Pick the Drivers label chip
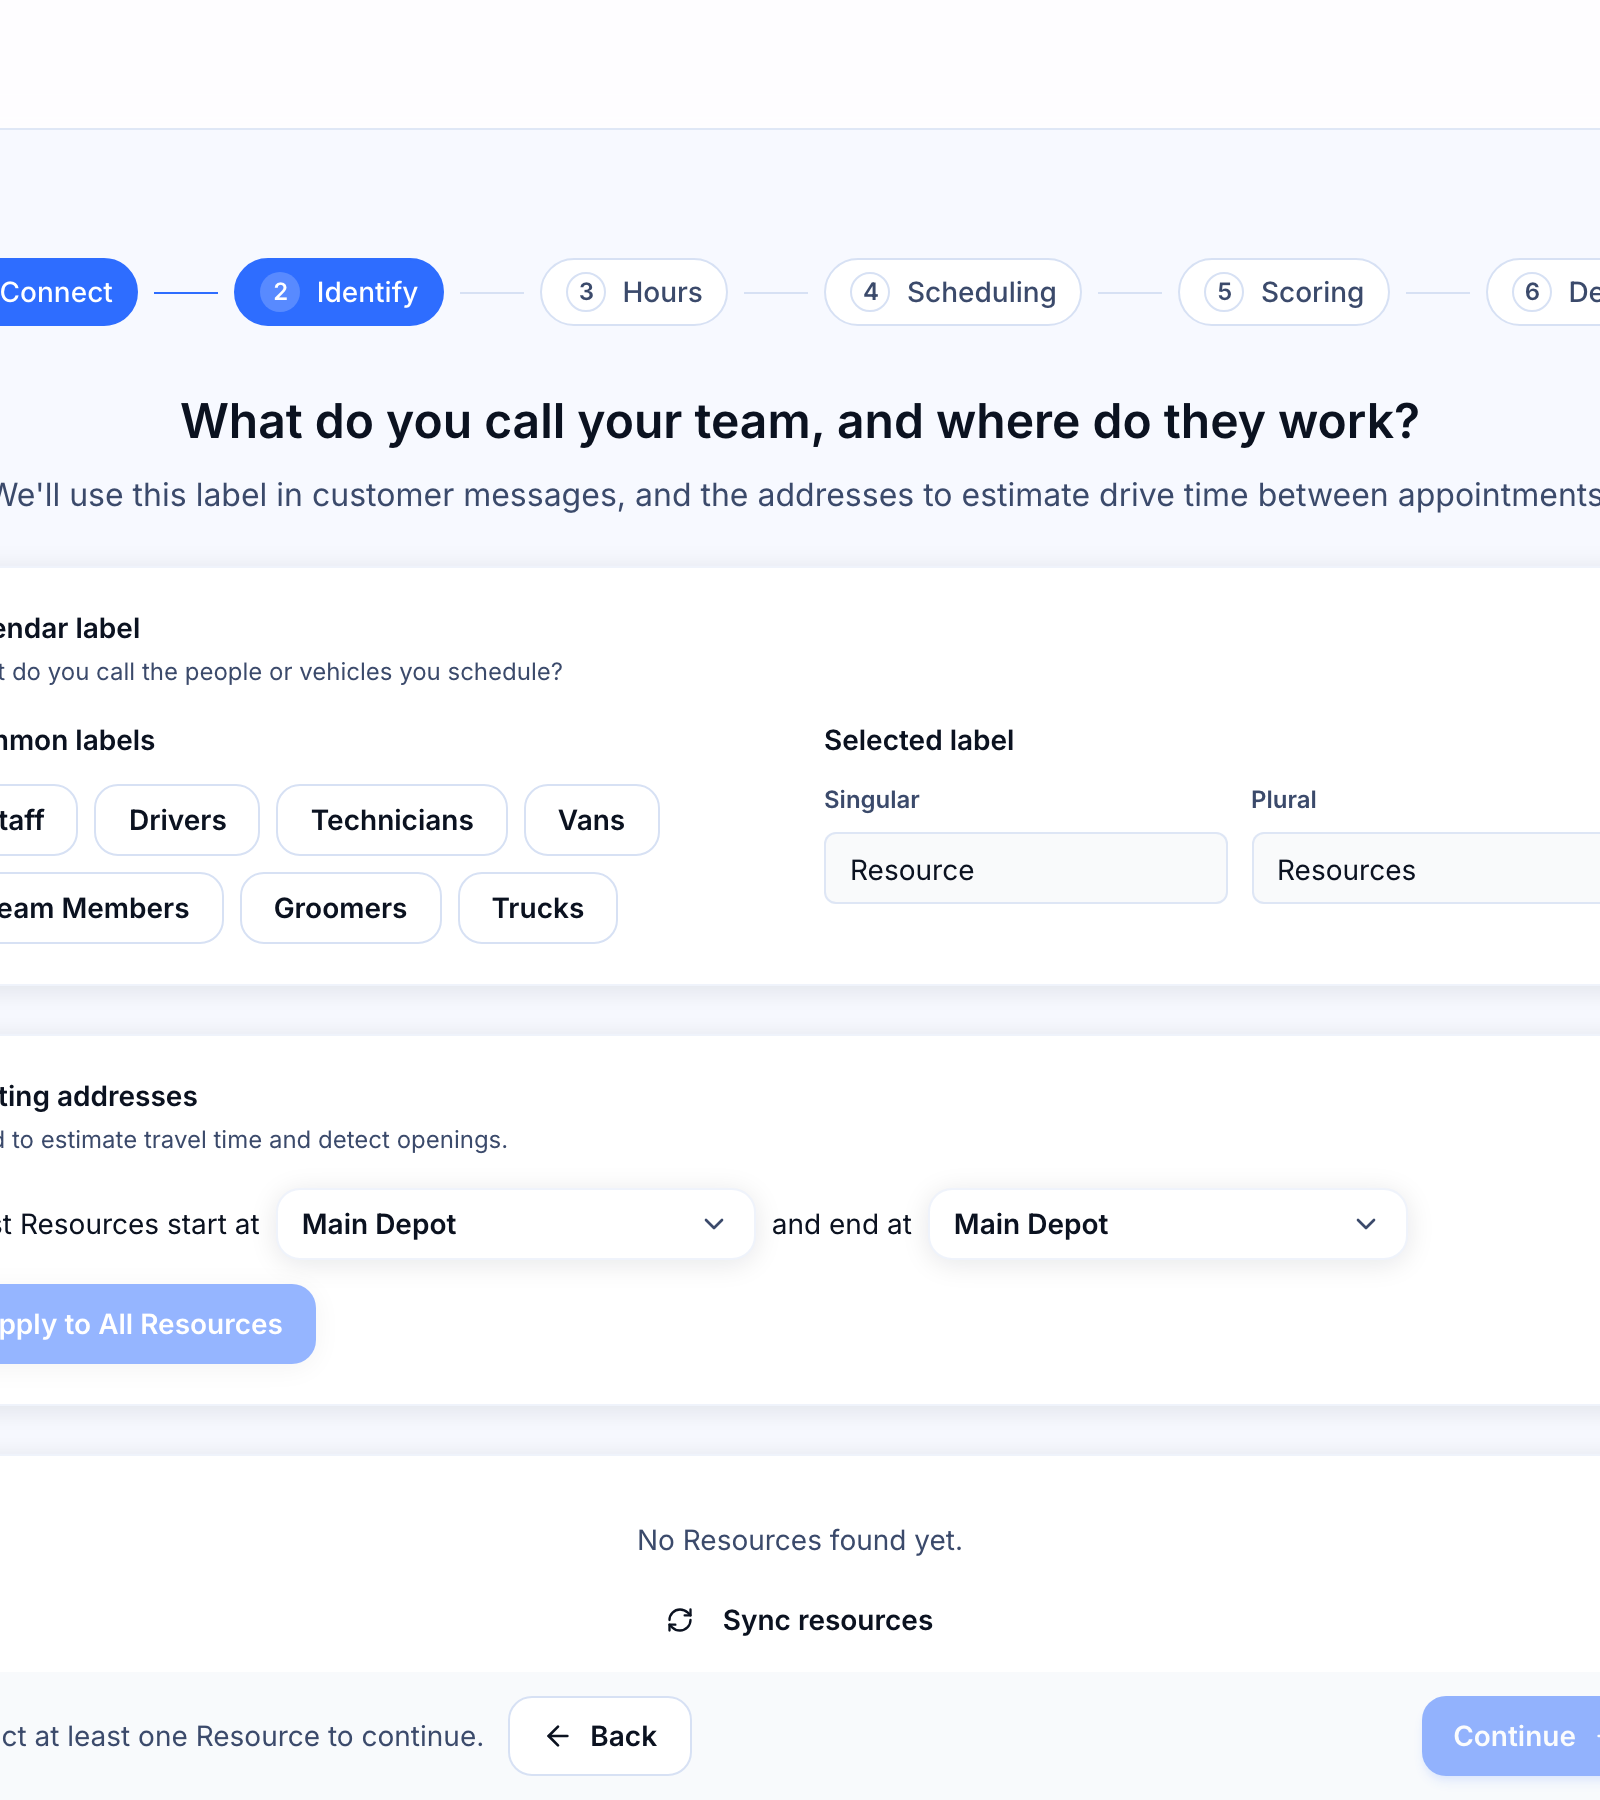Screen dimensions: 1600x1800 coord(177,820)
